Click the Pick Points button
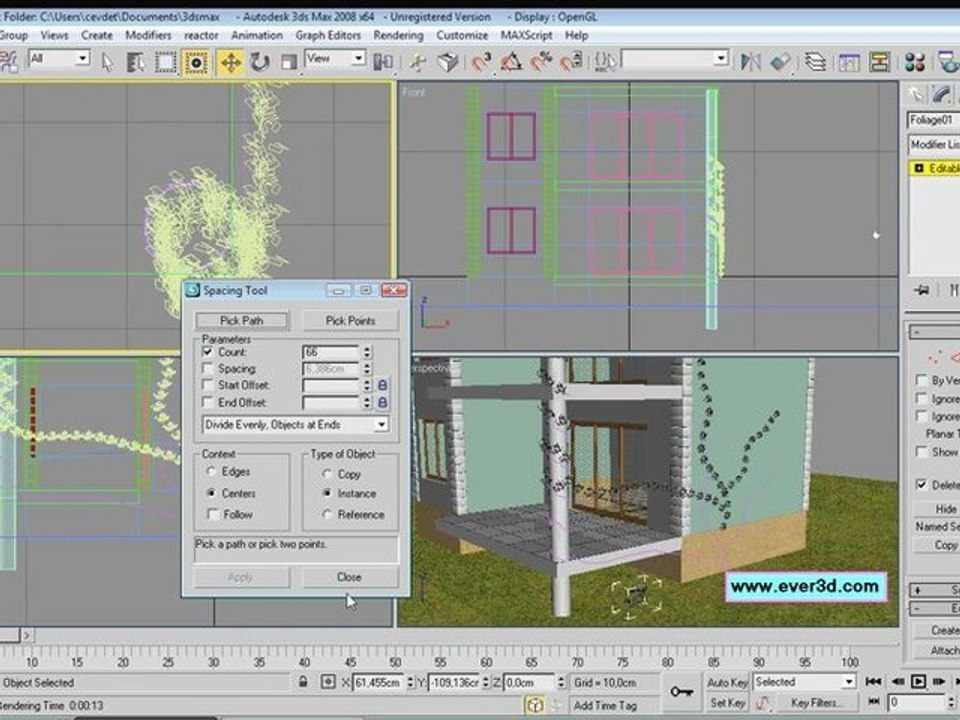 pos(350,320)
